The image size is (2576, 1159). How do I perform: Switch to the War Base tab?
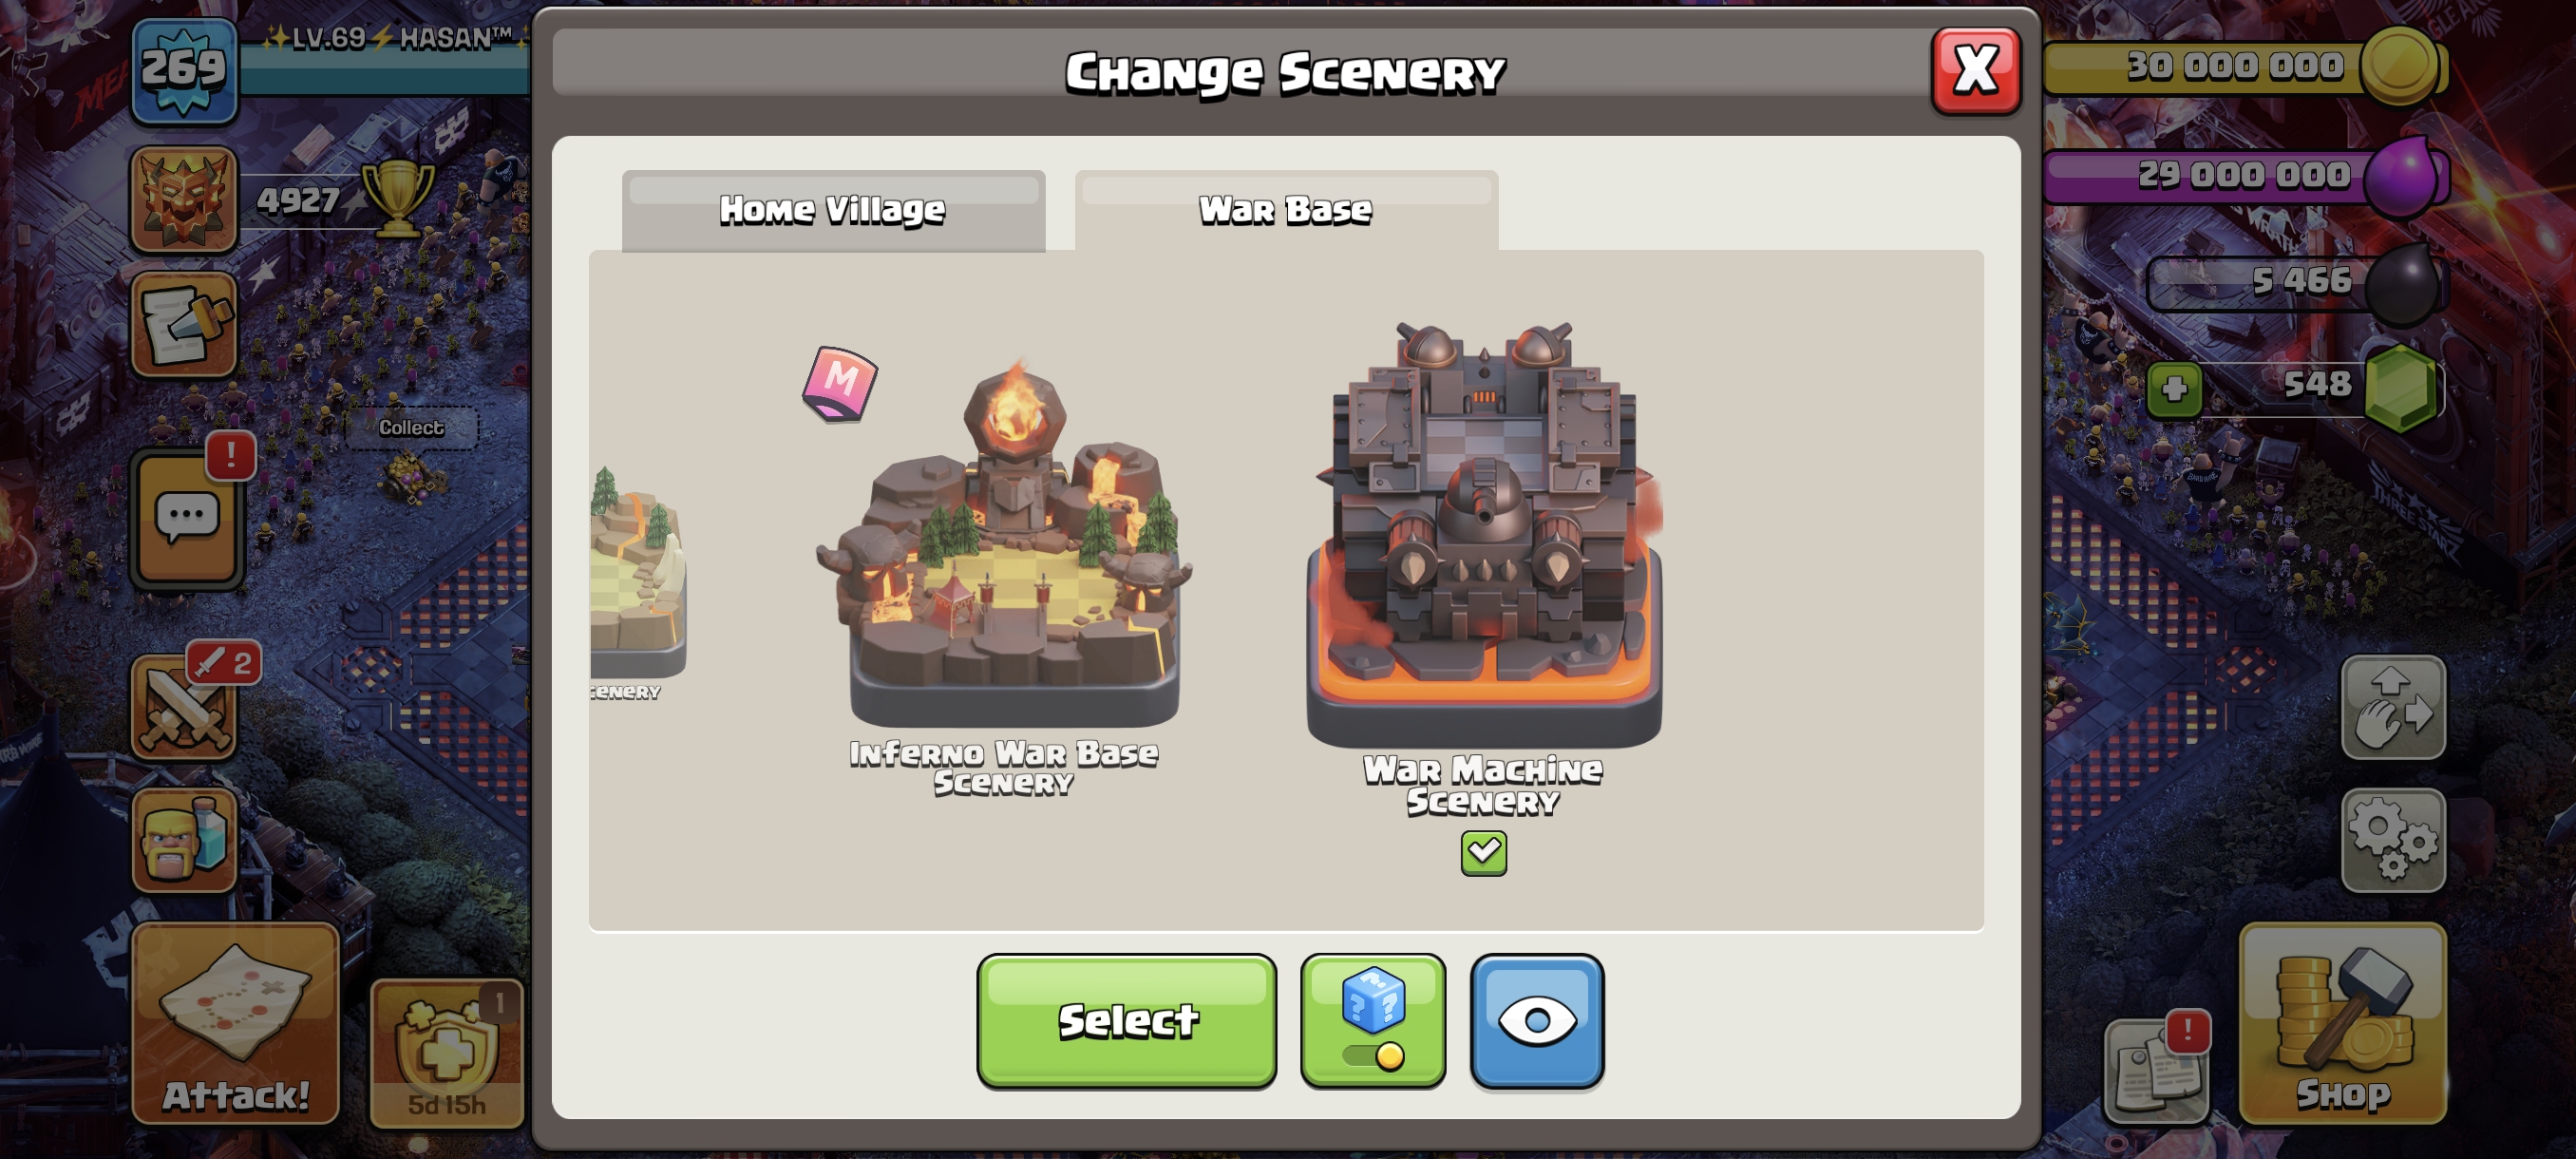[x=1286, y=210]
